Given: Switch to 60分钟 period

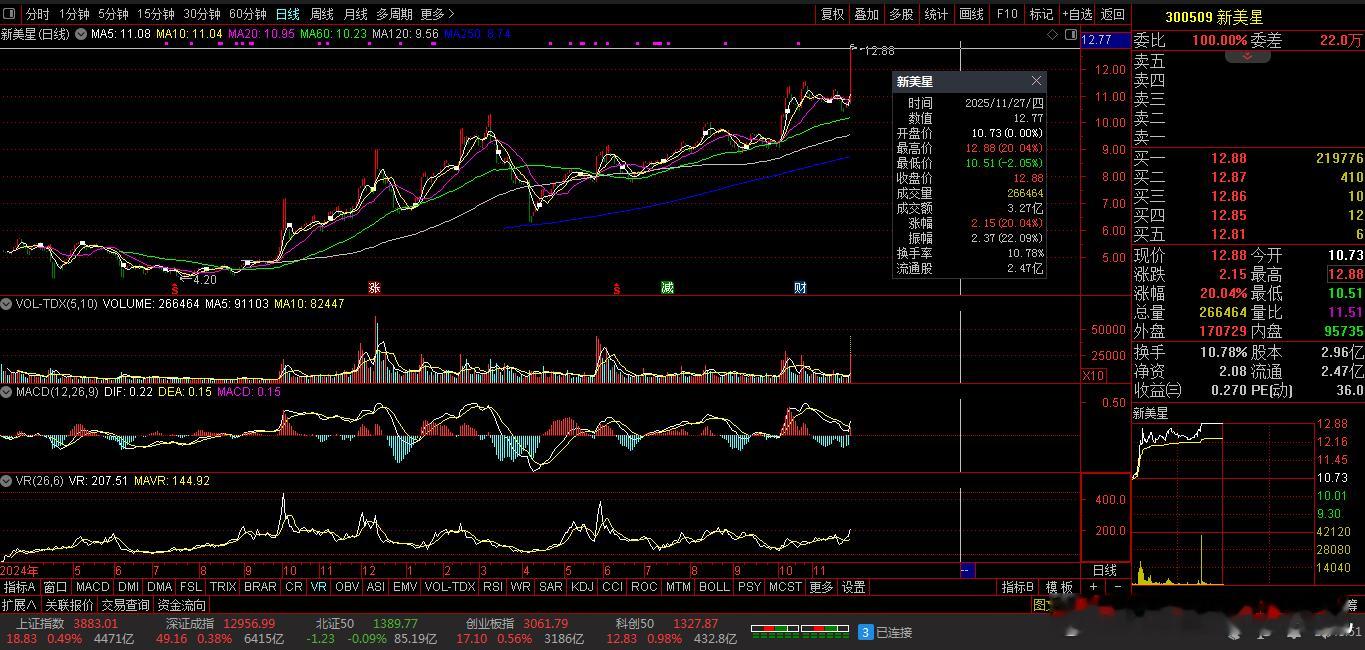Looking at the screenshot, I should pos(248,14).
